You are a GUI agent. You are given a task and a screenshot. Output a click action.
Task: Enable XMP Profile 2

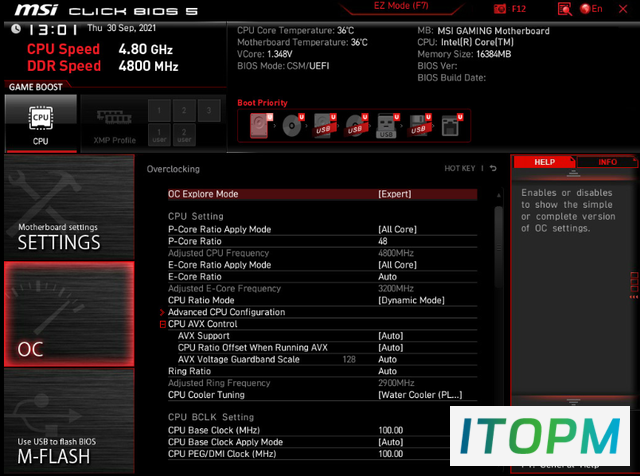(184, 110)
